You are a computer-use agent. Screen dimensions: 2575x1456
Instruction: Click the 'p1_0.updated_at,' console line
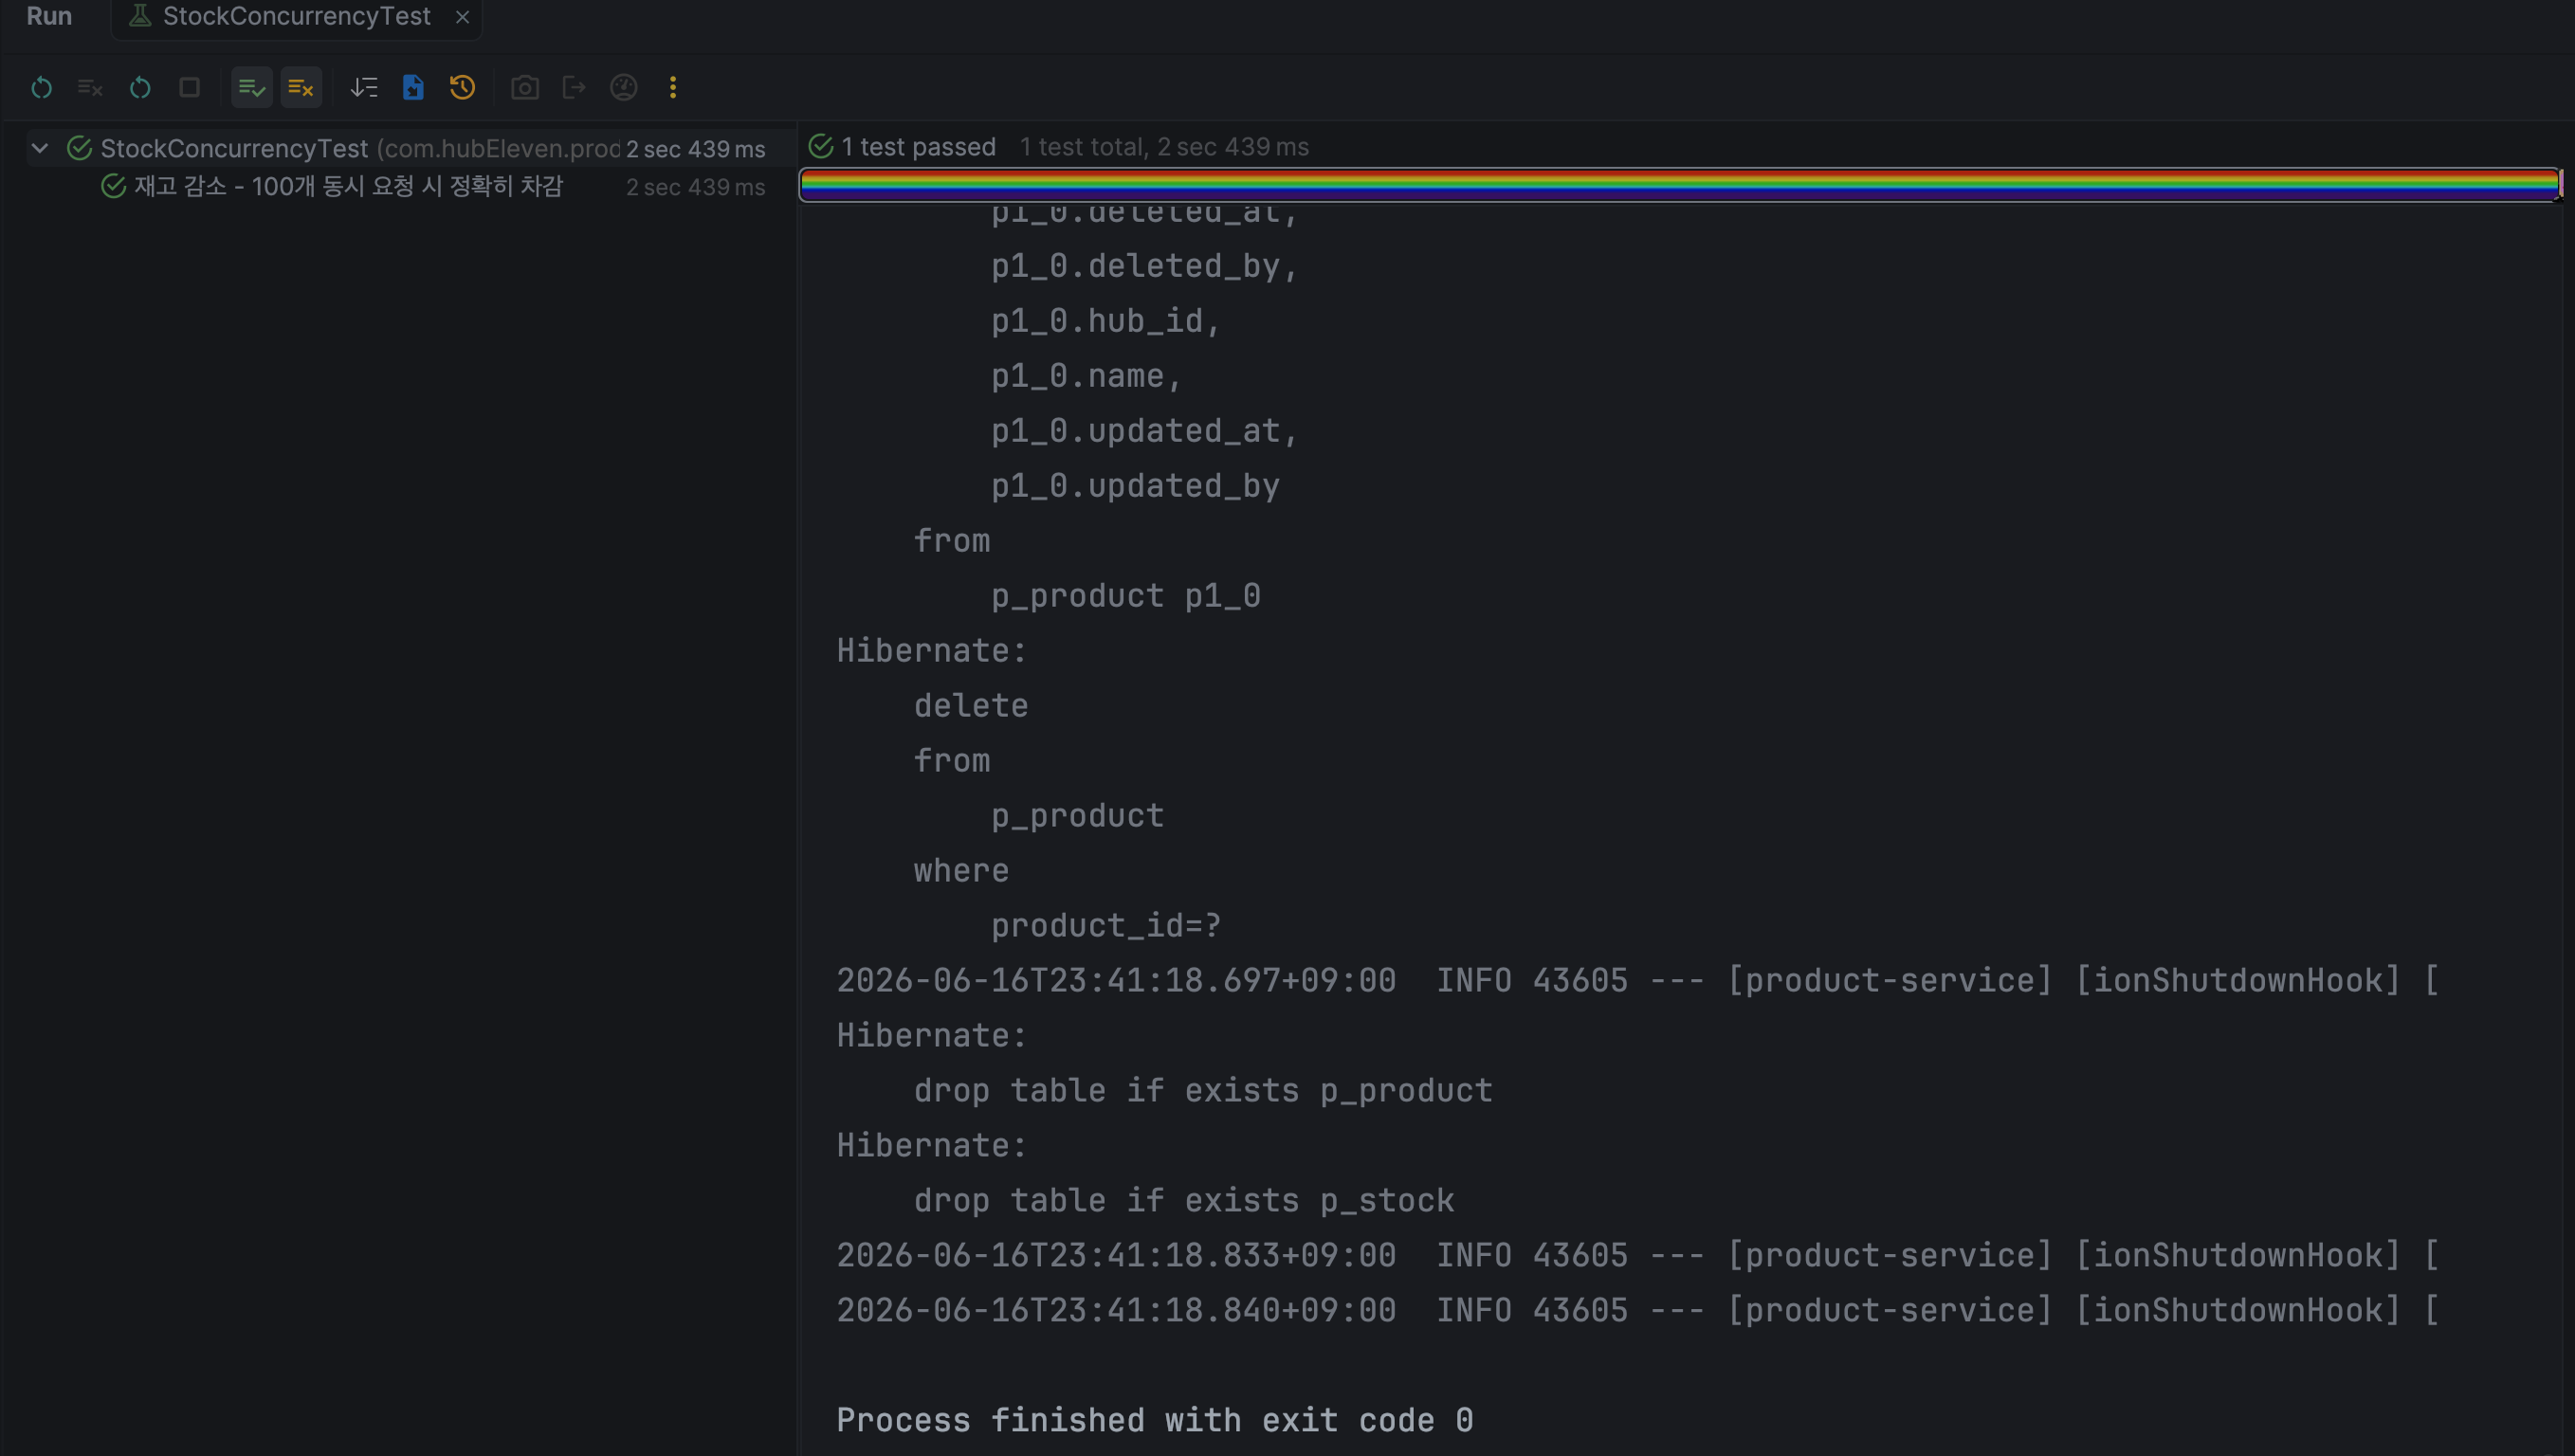1145,430
